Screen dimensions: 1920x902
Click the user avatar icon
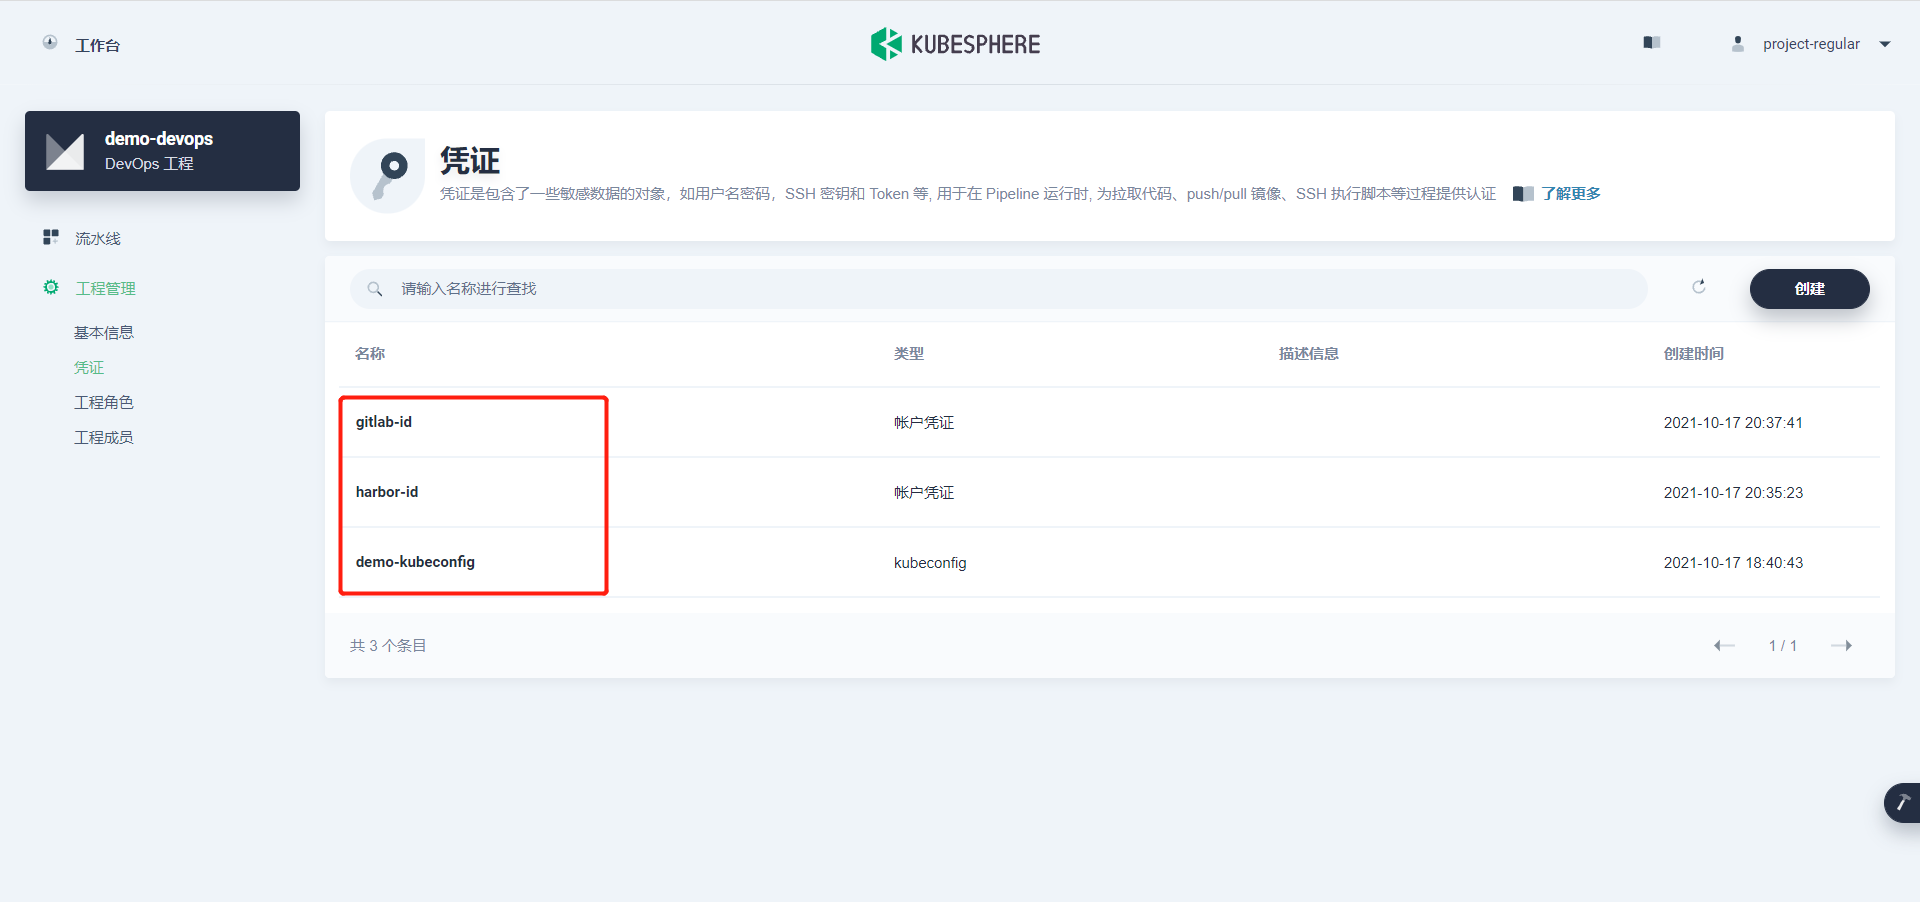pyautogui.click(x=1738, y=44)
